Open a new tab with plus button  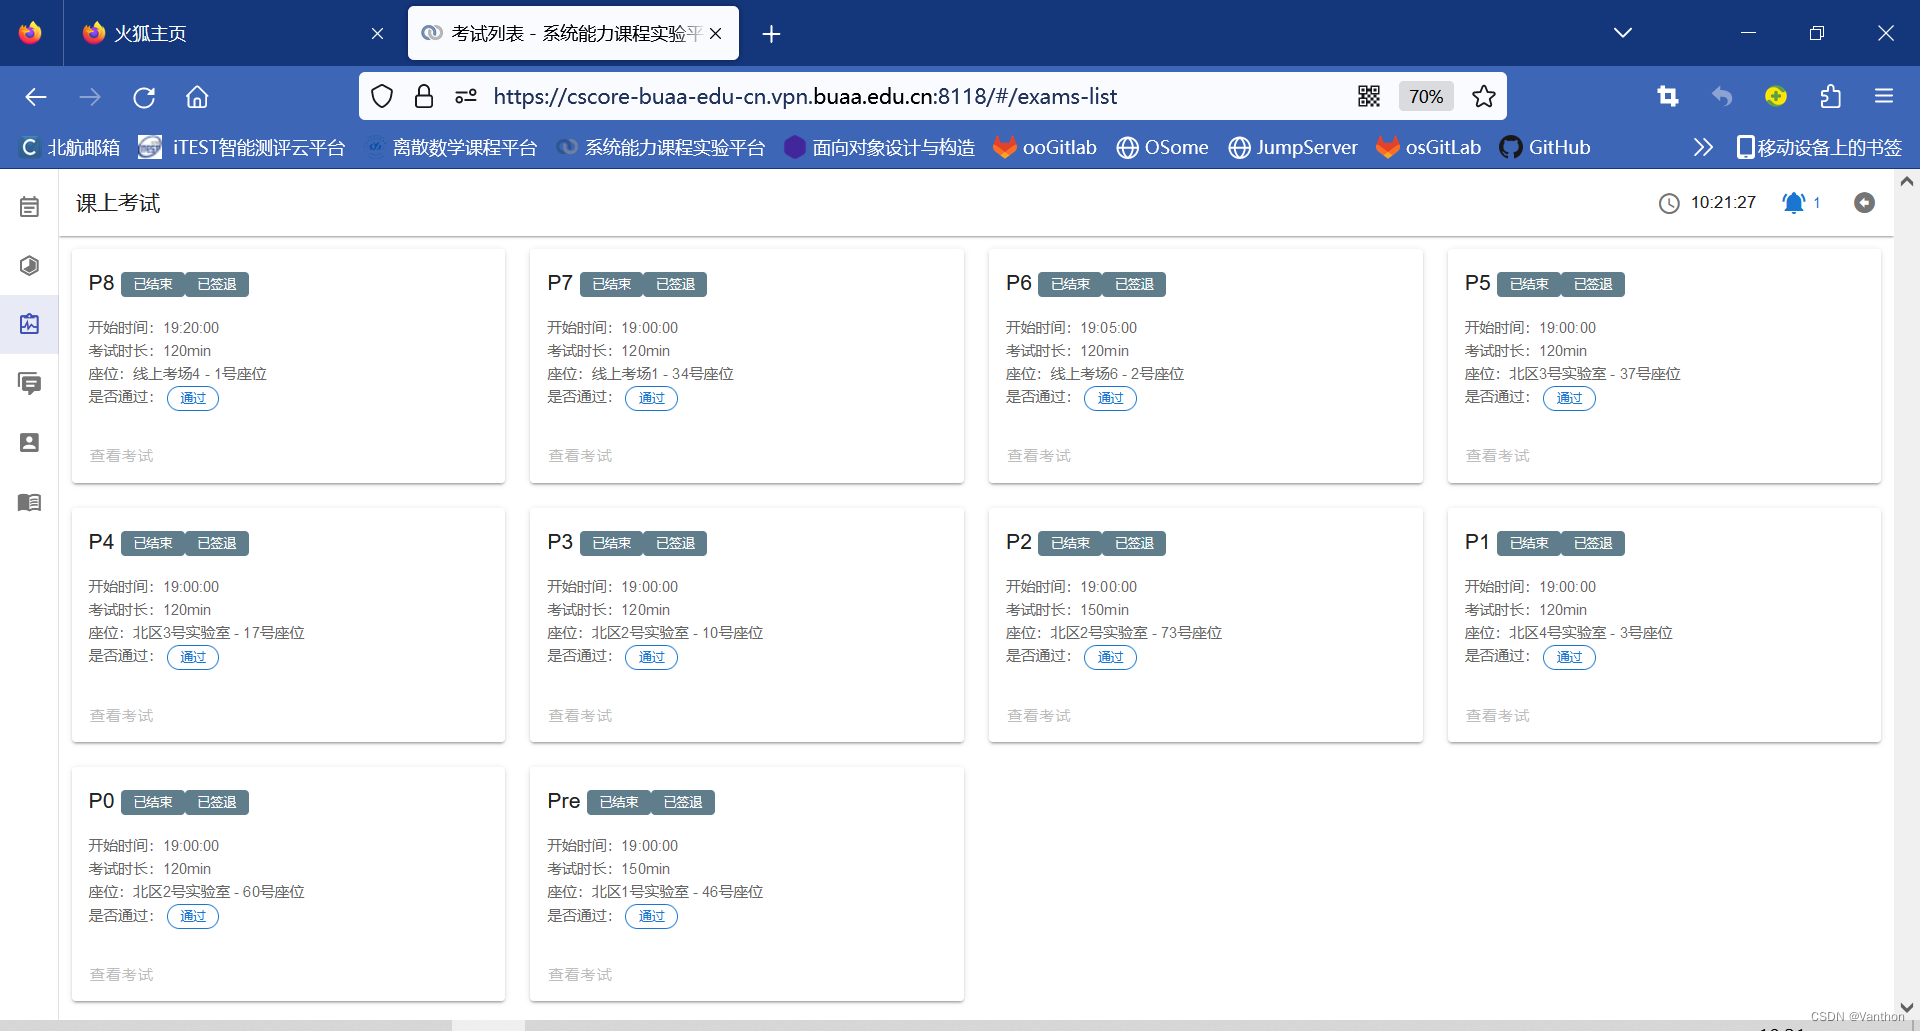(771, 34)
